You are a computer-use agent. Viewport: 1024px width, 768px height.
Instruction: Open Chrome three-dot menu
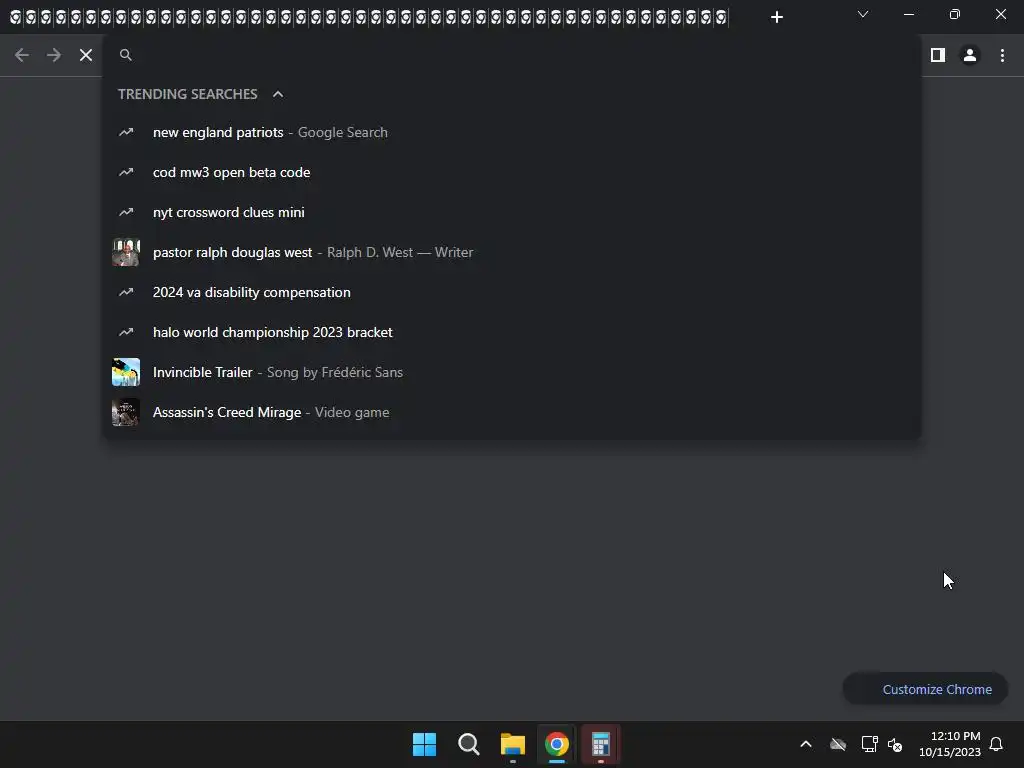tap(1002, 55)
